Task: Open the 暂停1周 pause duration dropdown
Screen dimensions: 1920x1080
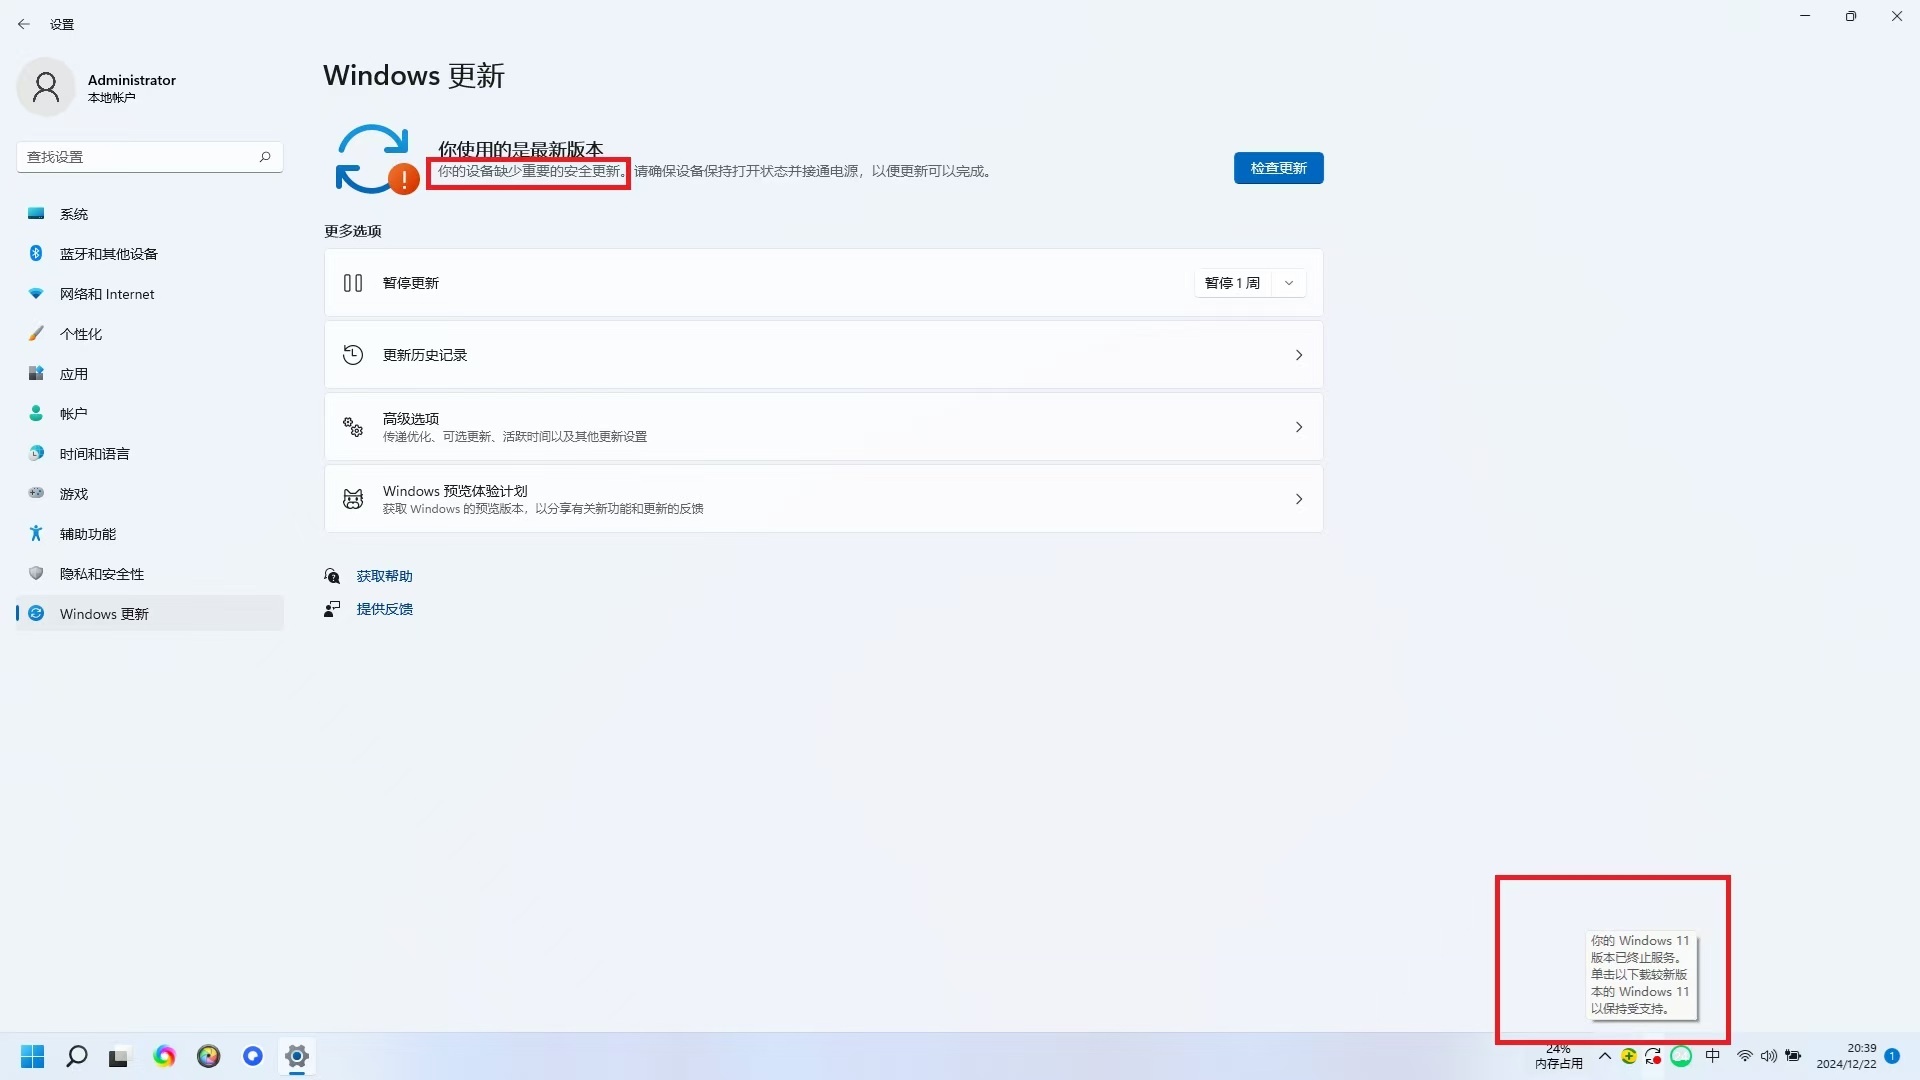Action: 1289,283
